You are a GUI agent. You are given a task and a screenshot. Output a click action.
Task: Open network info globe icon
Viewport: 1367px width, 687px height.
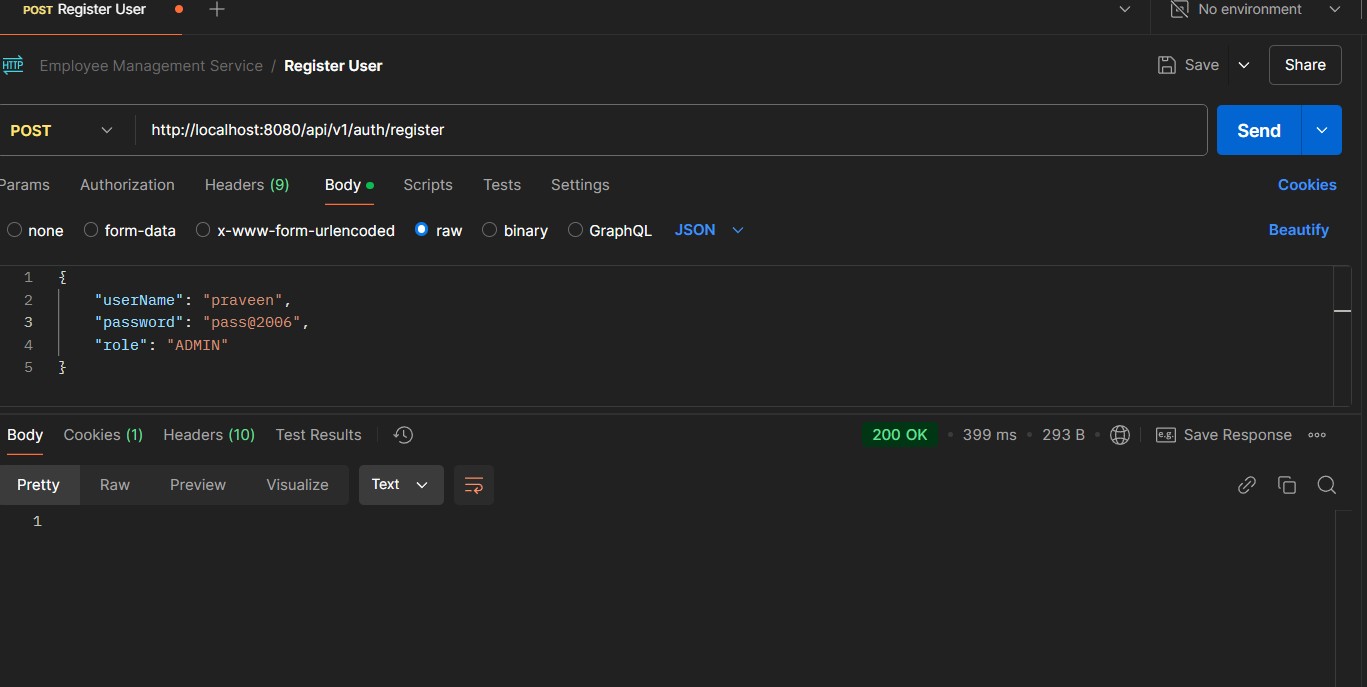[x=1120, y=435]
